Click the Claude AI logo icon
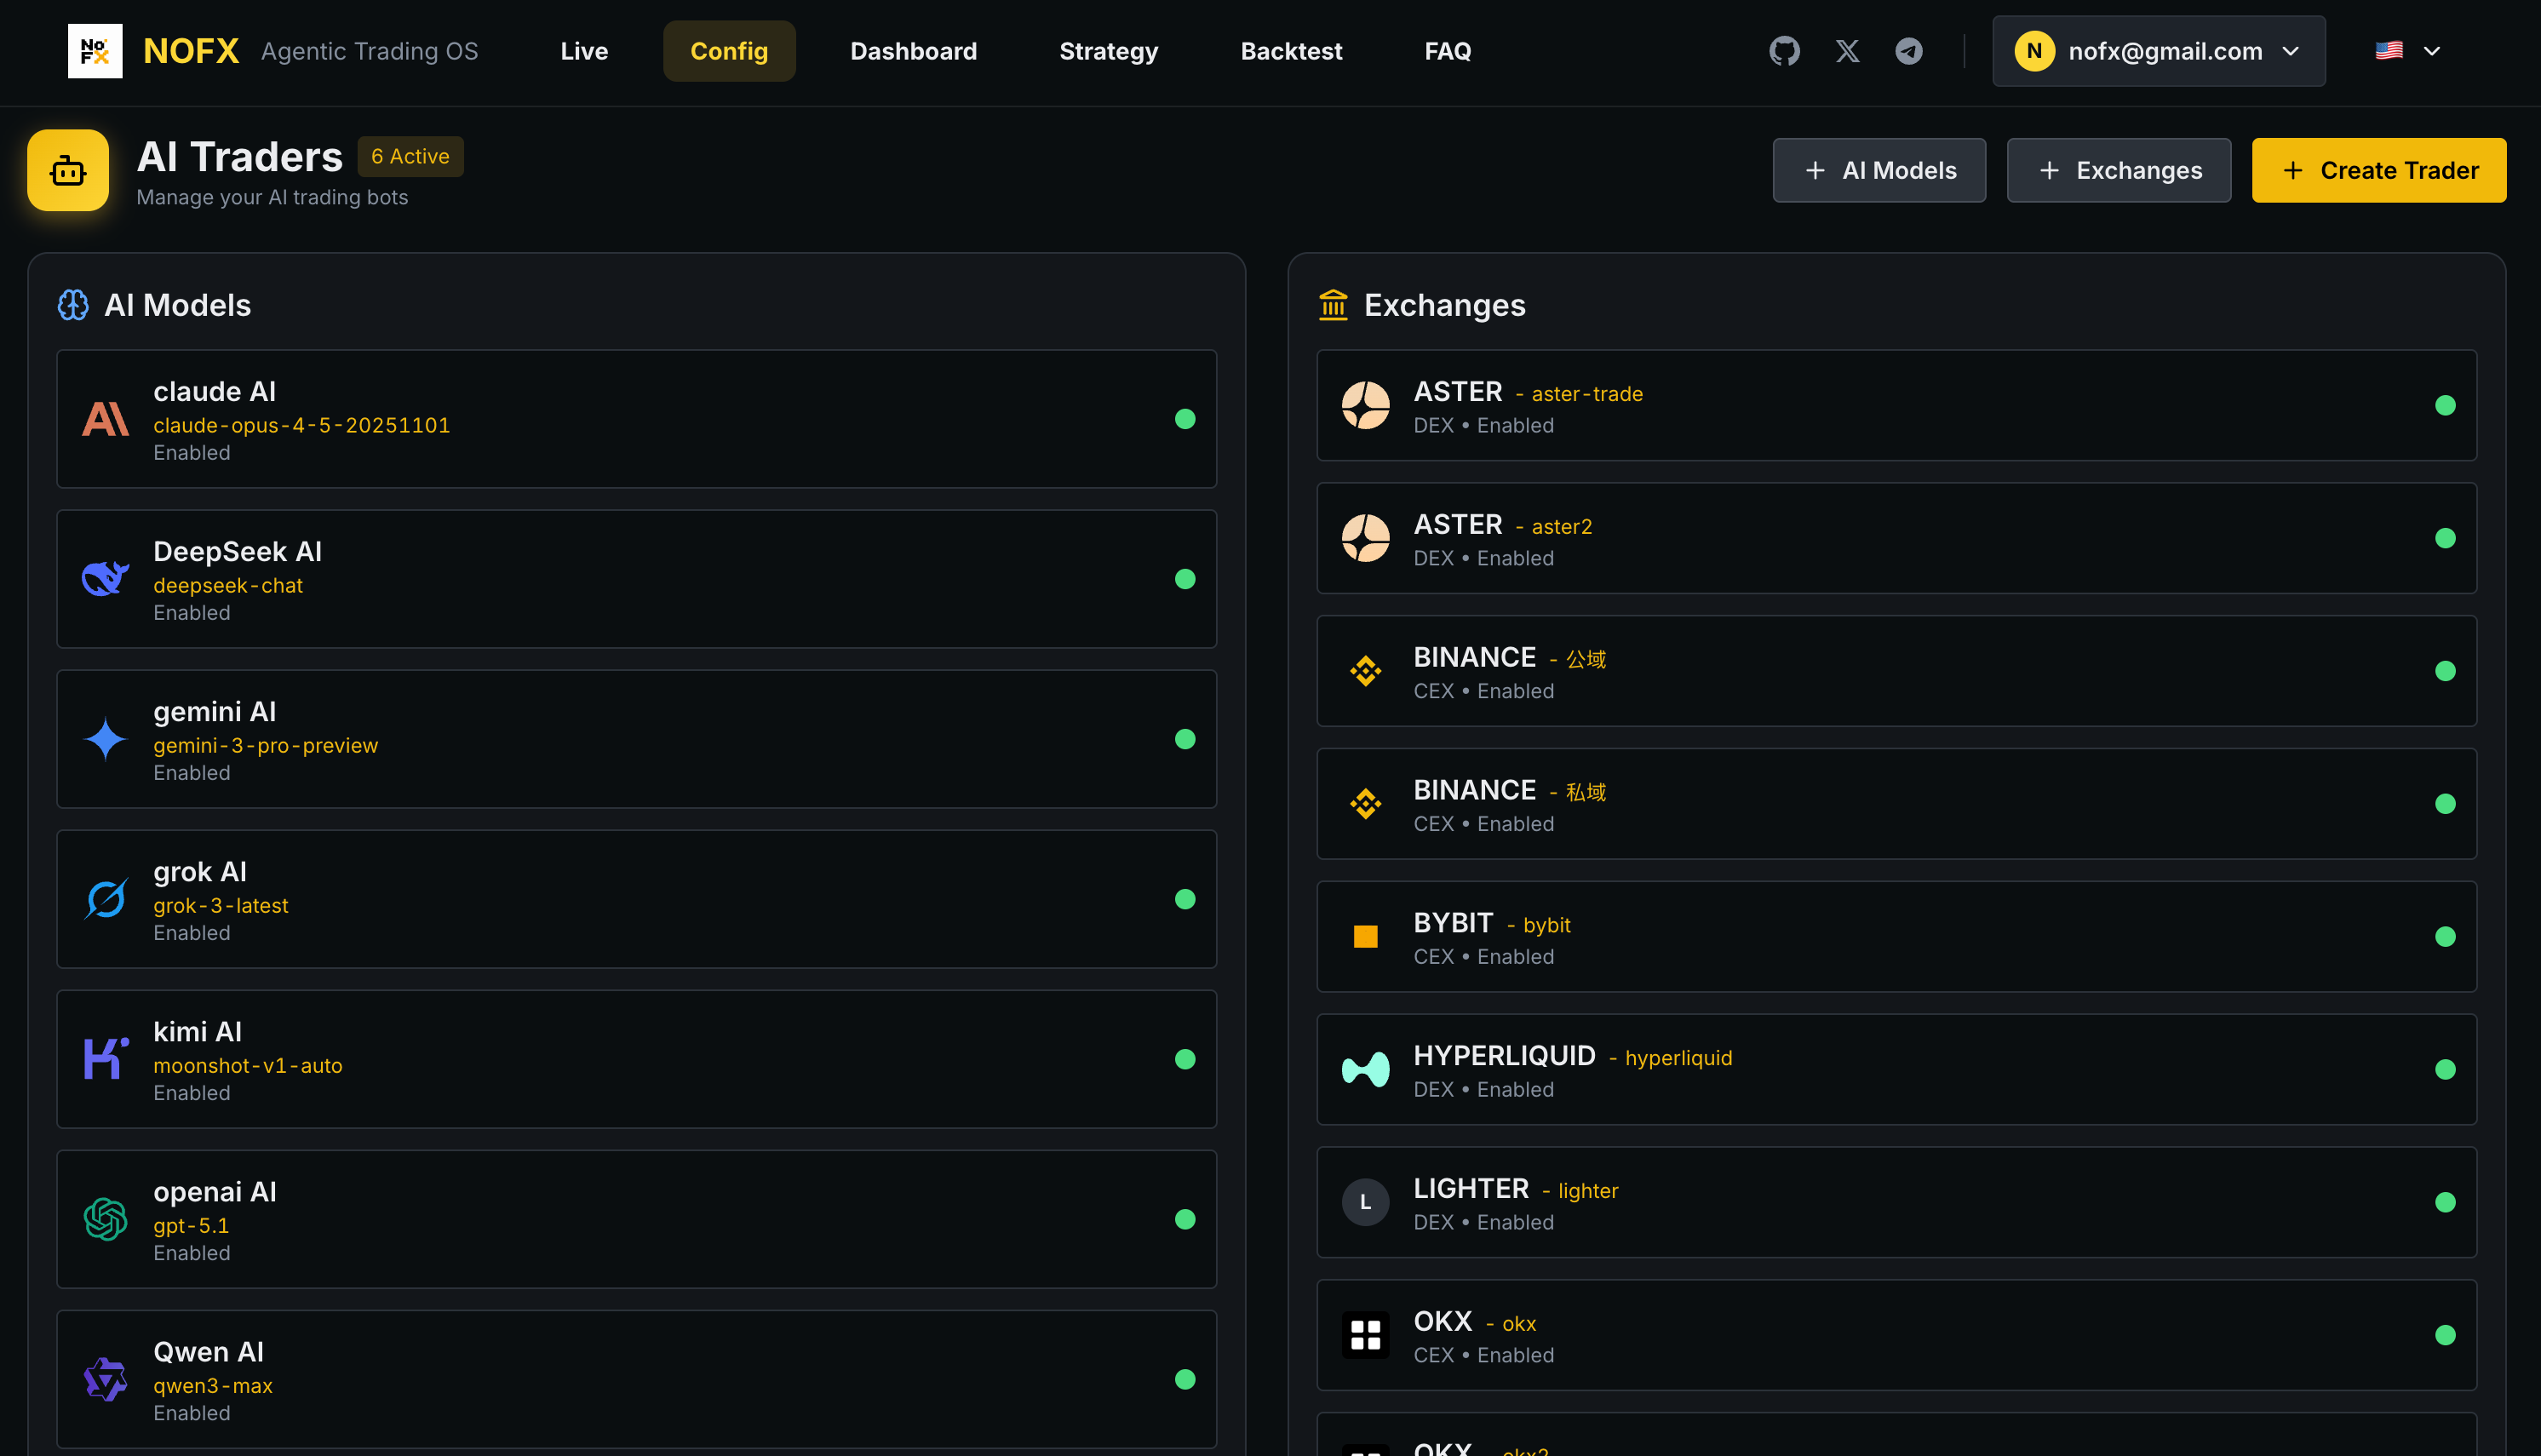 tap(105, 419)
